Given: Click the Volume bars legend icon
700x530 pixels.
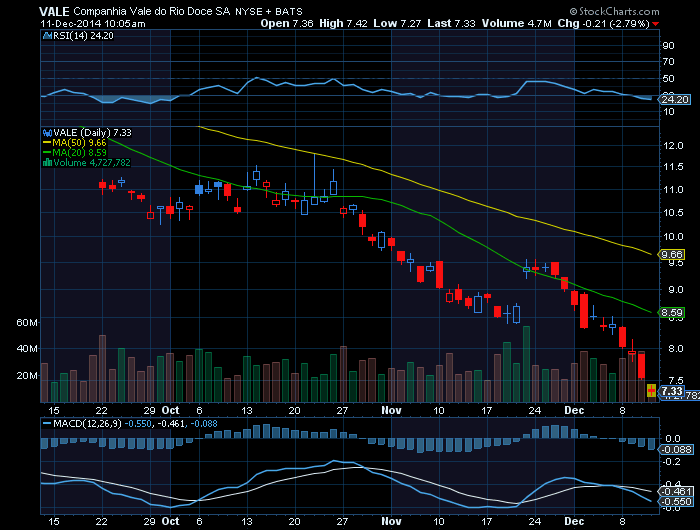Looking at the screenshot, I should [x=47, y=163].
